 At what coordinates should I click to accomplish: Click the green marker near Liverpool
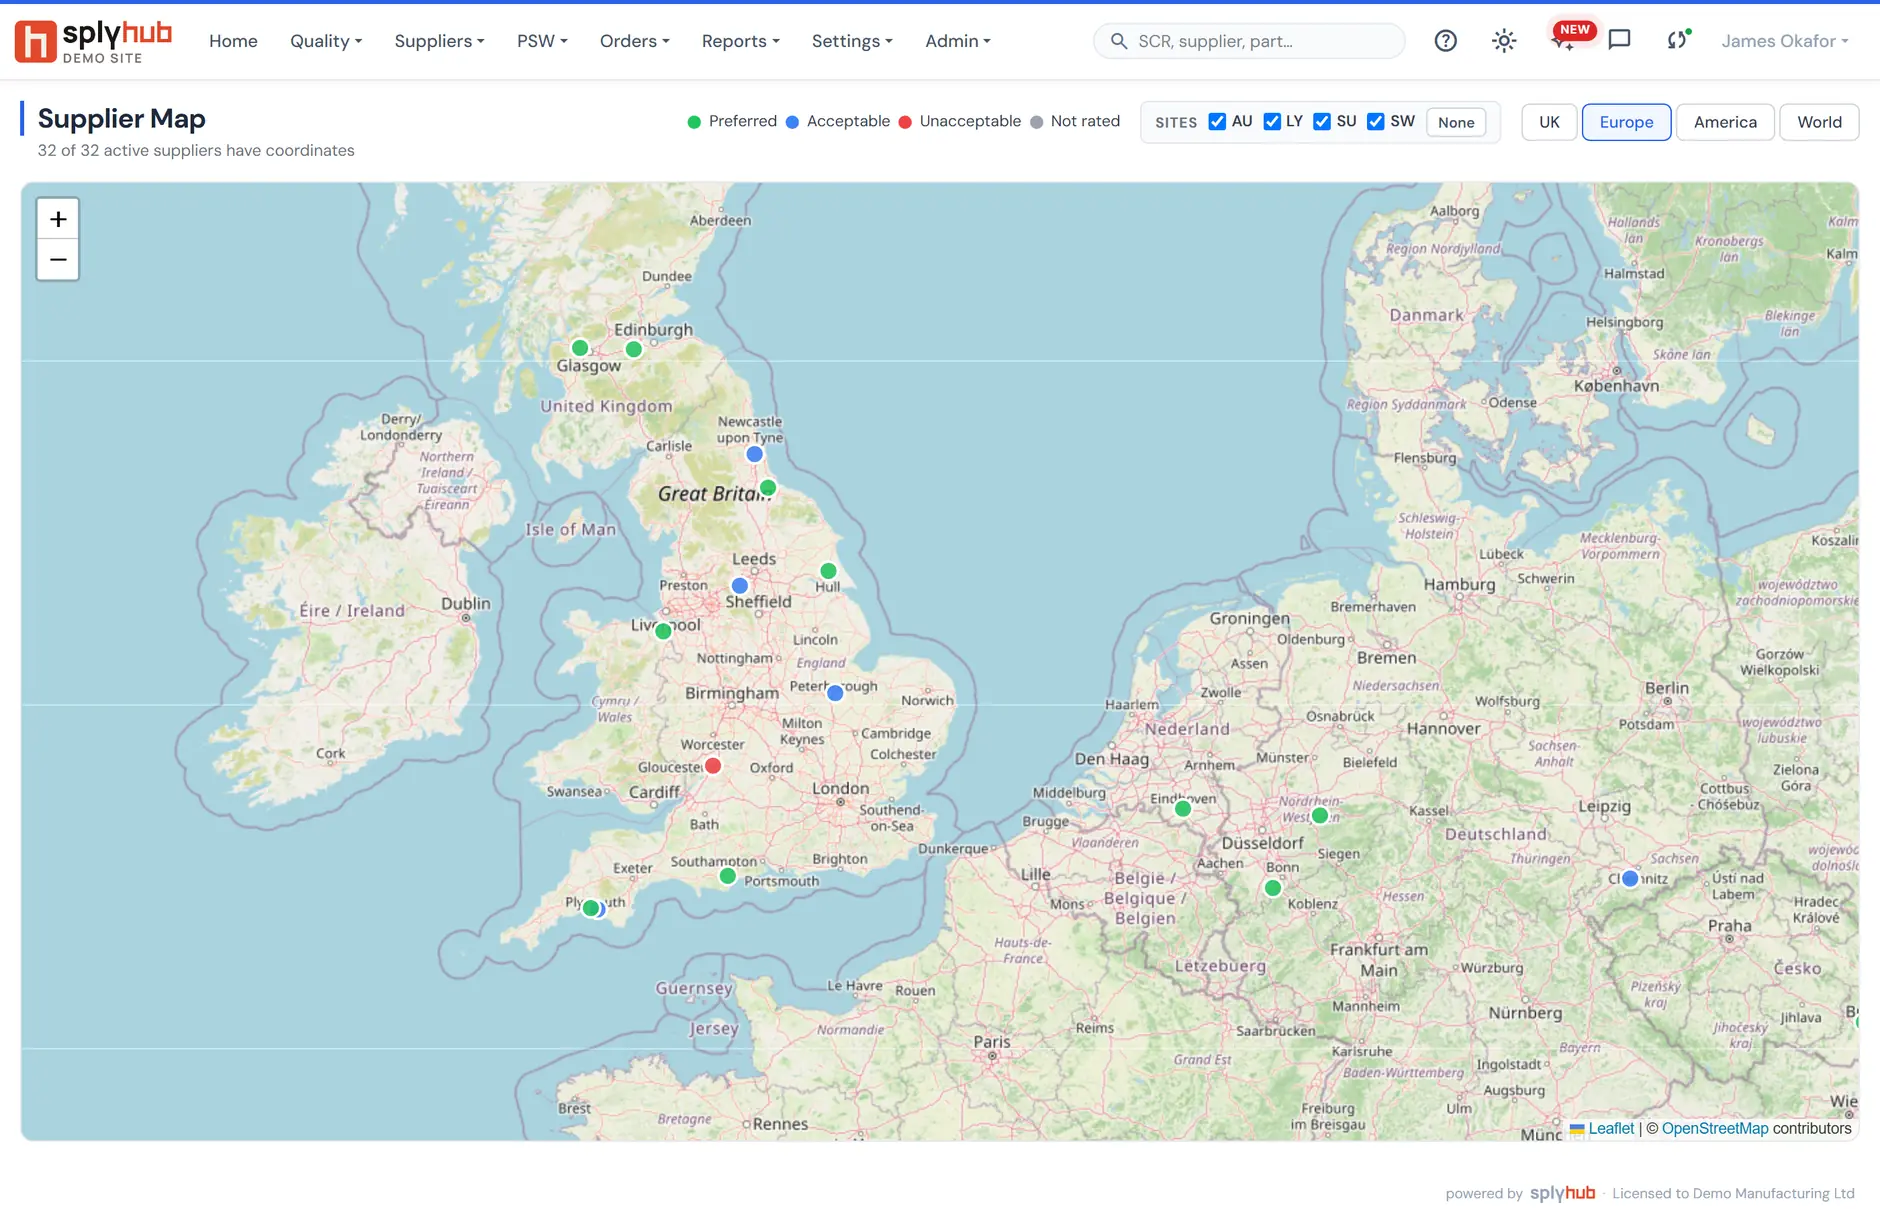[663, 631]
